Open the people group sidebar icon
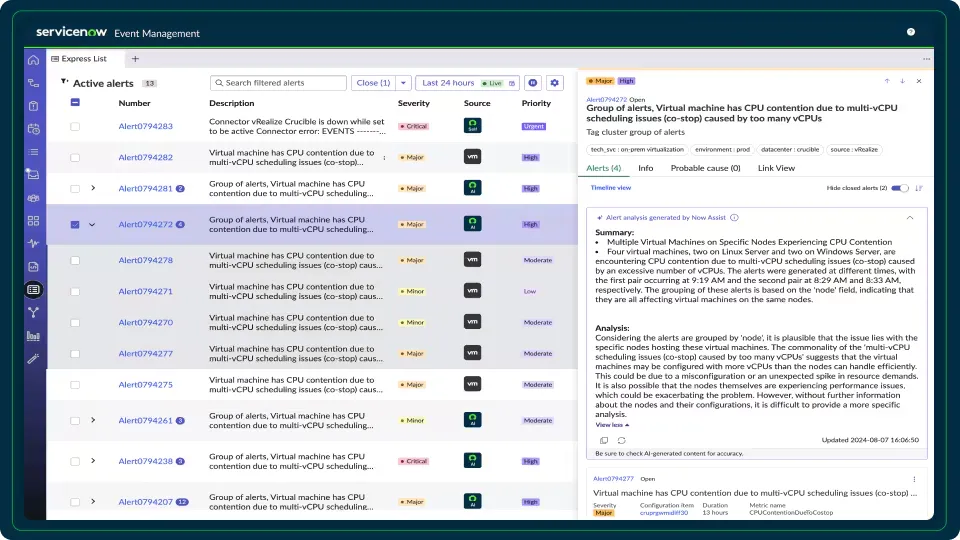Screen dimensions: 960x540 point(34,198)
